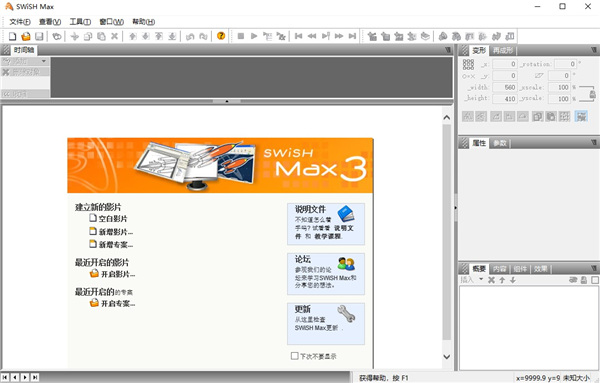600x383 pixels.
Task: Click the Play triangle in the toolbar
Action: pyautogui.click(x=254, y=36)
